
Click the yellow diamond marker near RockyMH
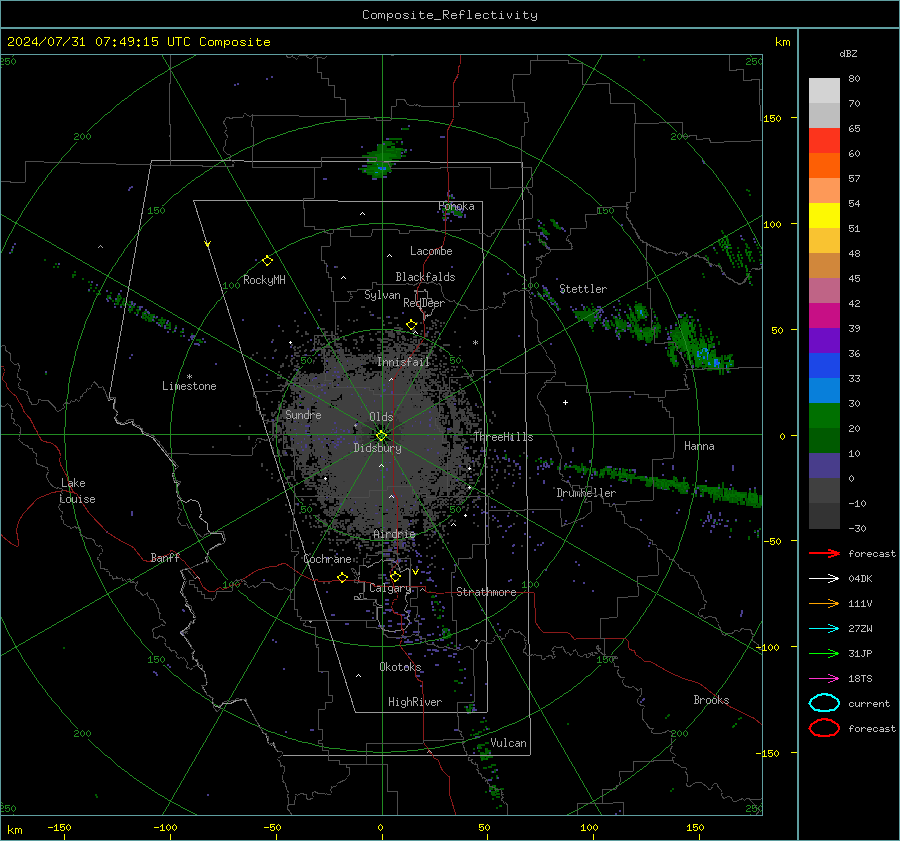tap(267, 261)
